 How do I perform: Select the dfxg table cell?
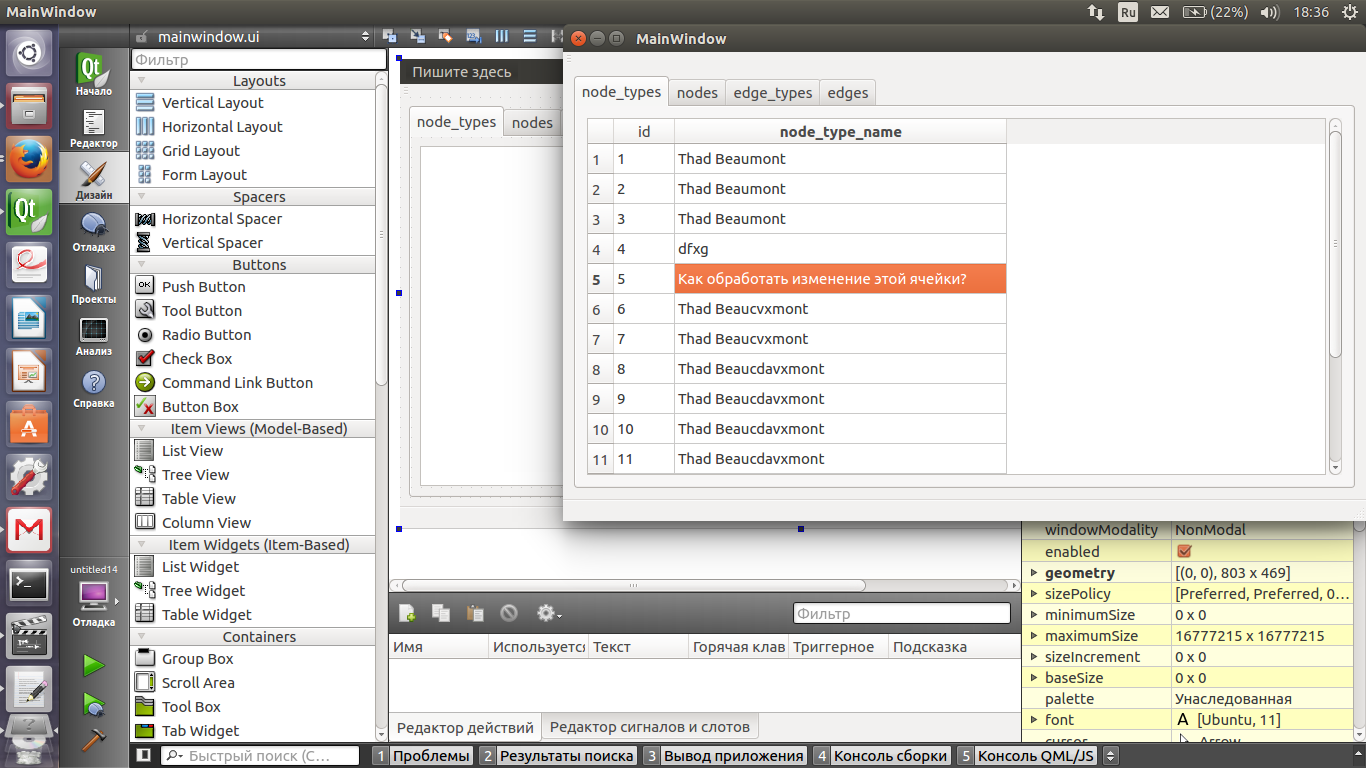point(840,249)
